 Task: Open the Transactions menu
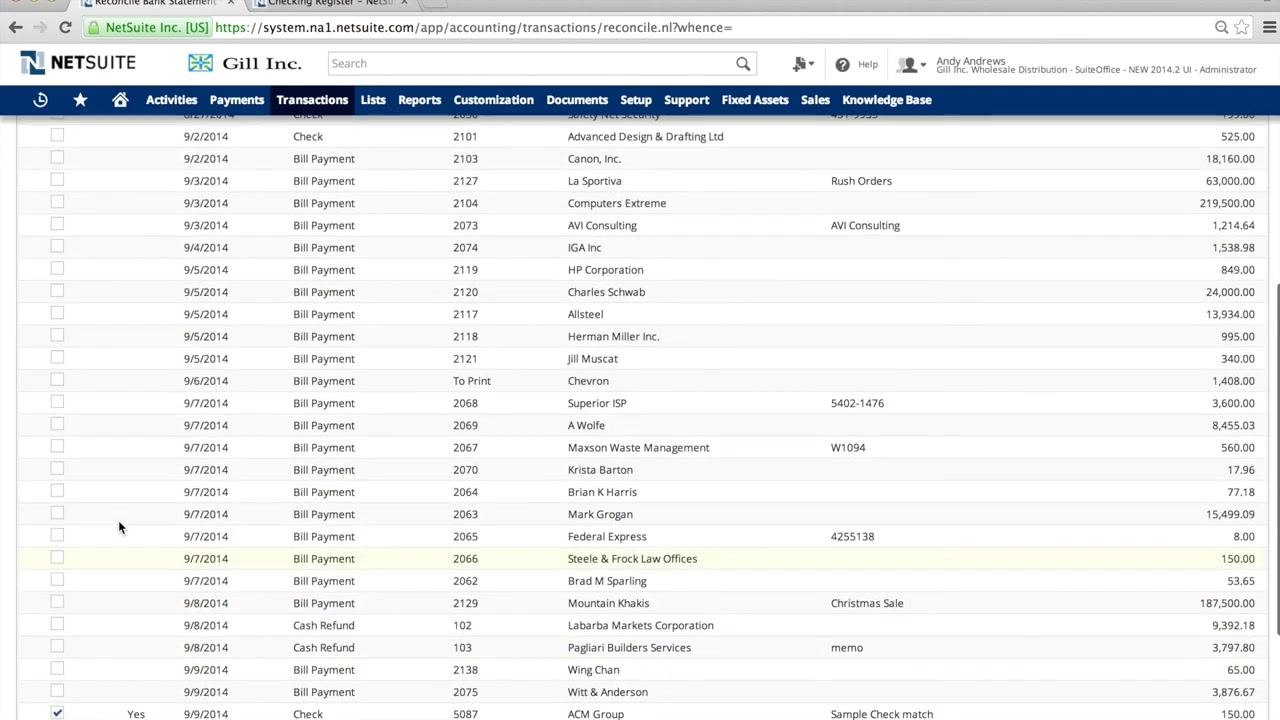[x=312, y=100]
